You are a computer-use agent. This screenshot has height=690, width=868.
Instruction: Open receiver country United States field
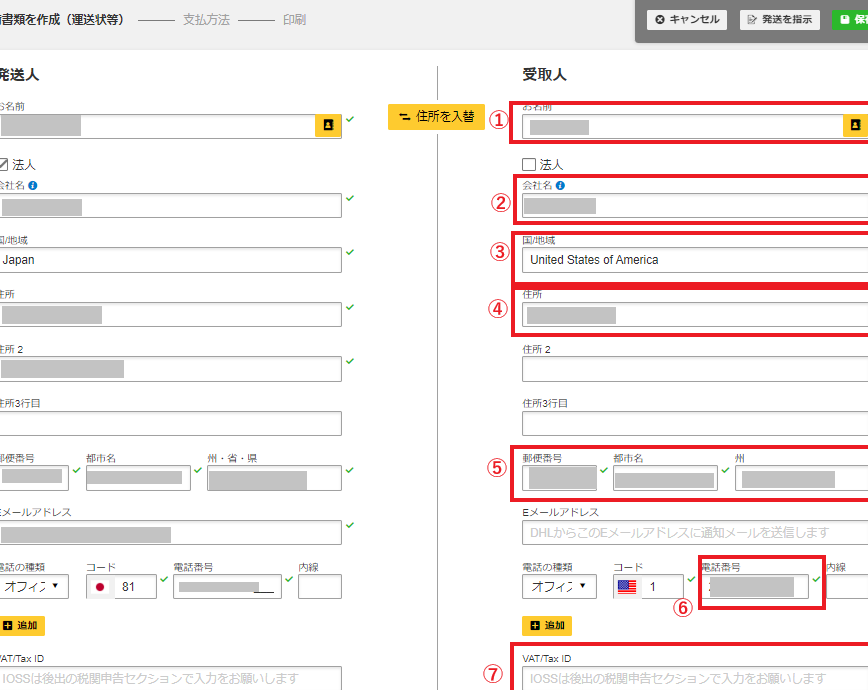pos(695,260)
